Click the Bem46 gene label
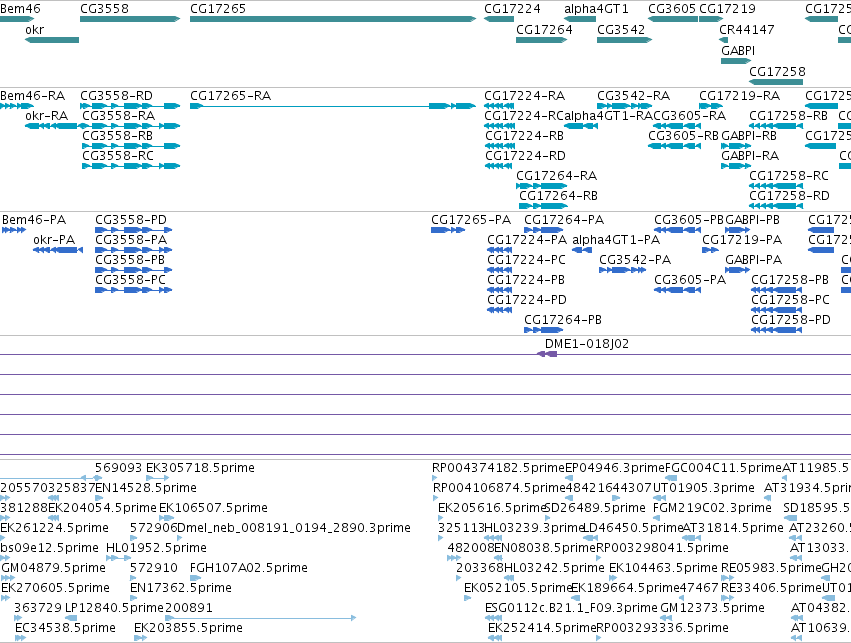 (20, 9)
